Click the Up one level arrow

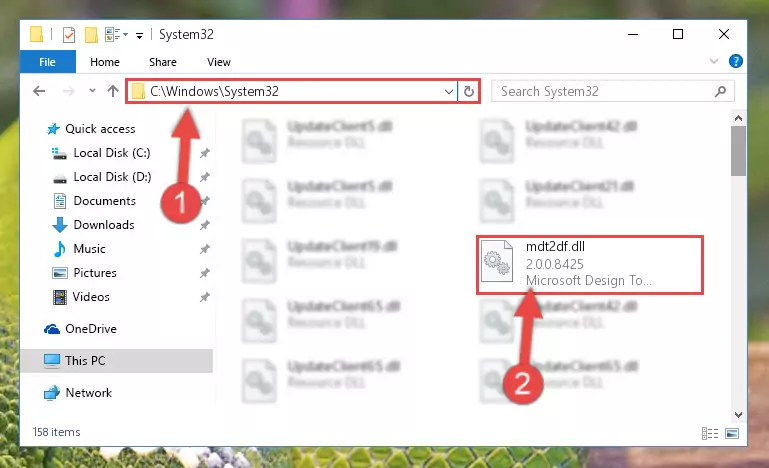click(x=113, y=91)
